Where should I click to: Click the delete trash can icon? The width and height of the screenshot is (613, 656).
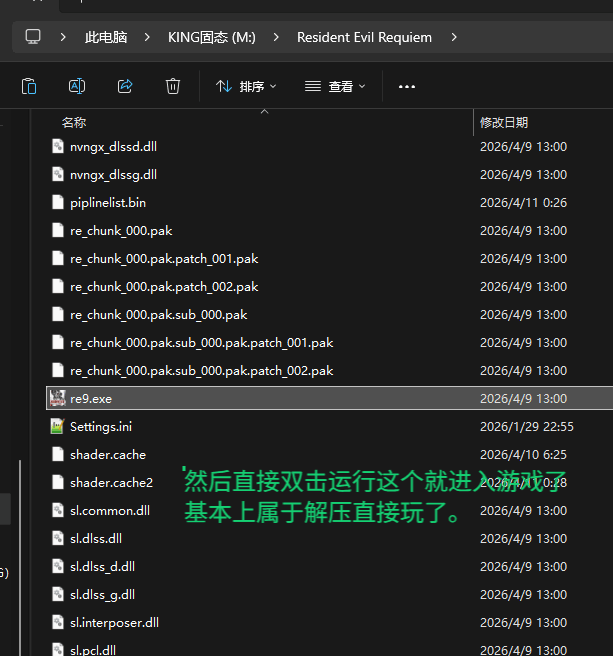[173, 87]
